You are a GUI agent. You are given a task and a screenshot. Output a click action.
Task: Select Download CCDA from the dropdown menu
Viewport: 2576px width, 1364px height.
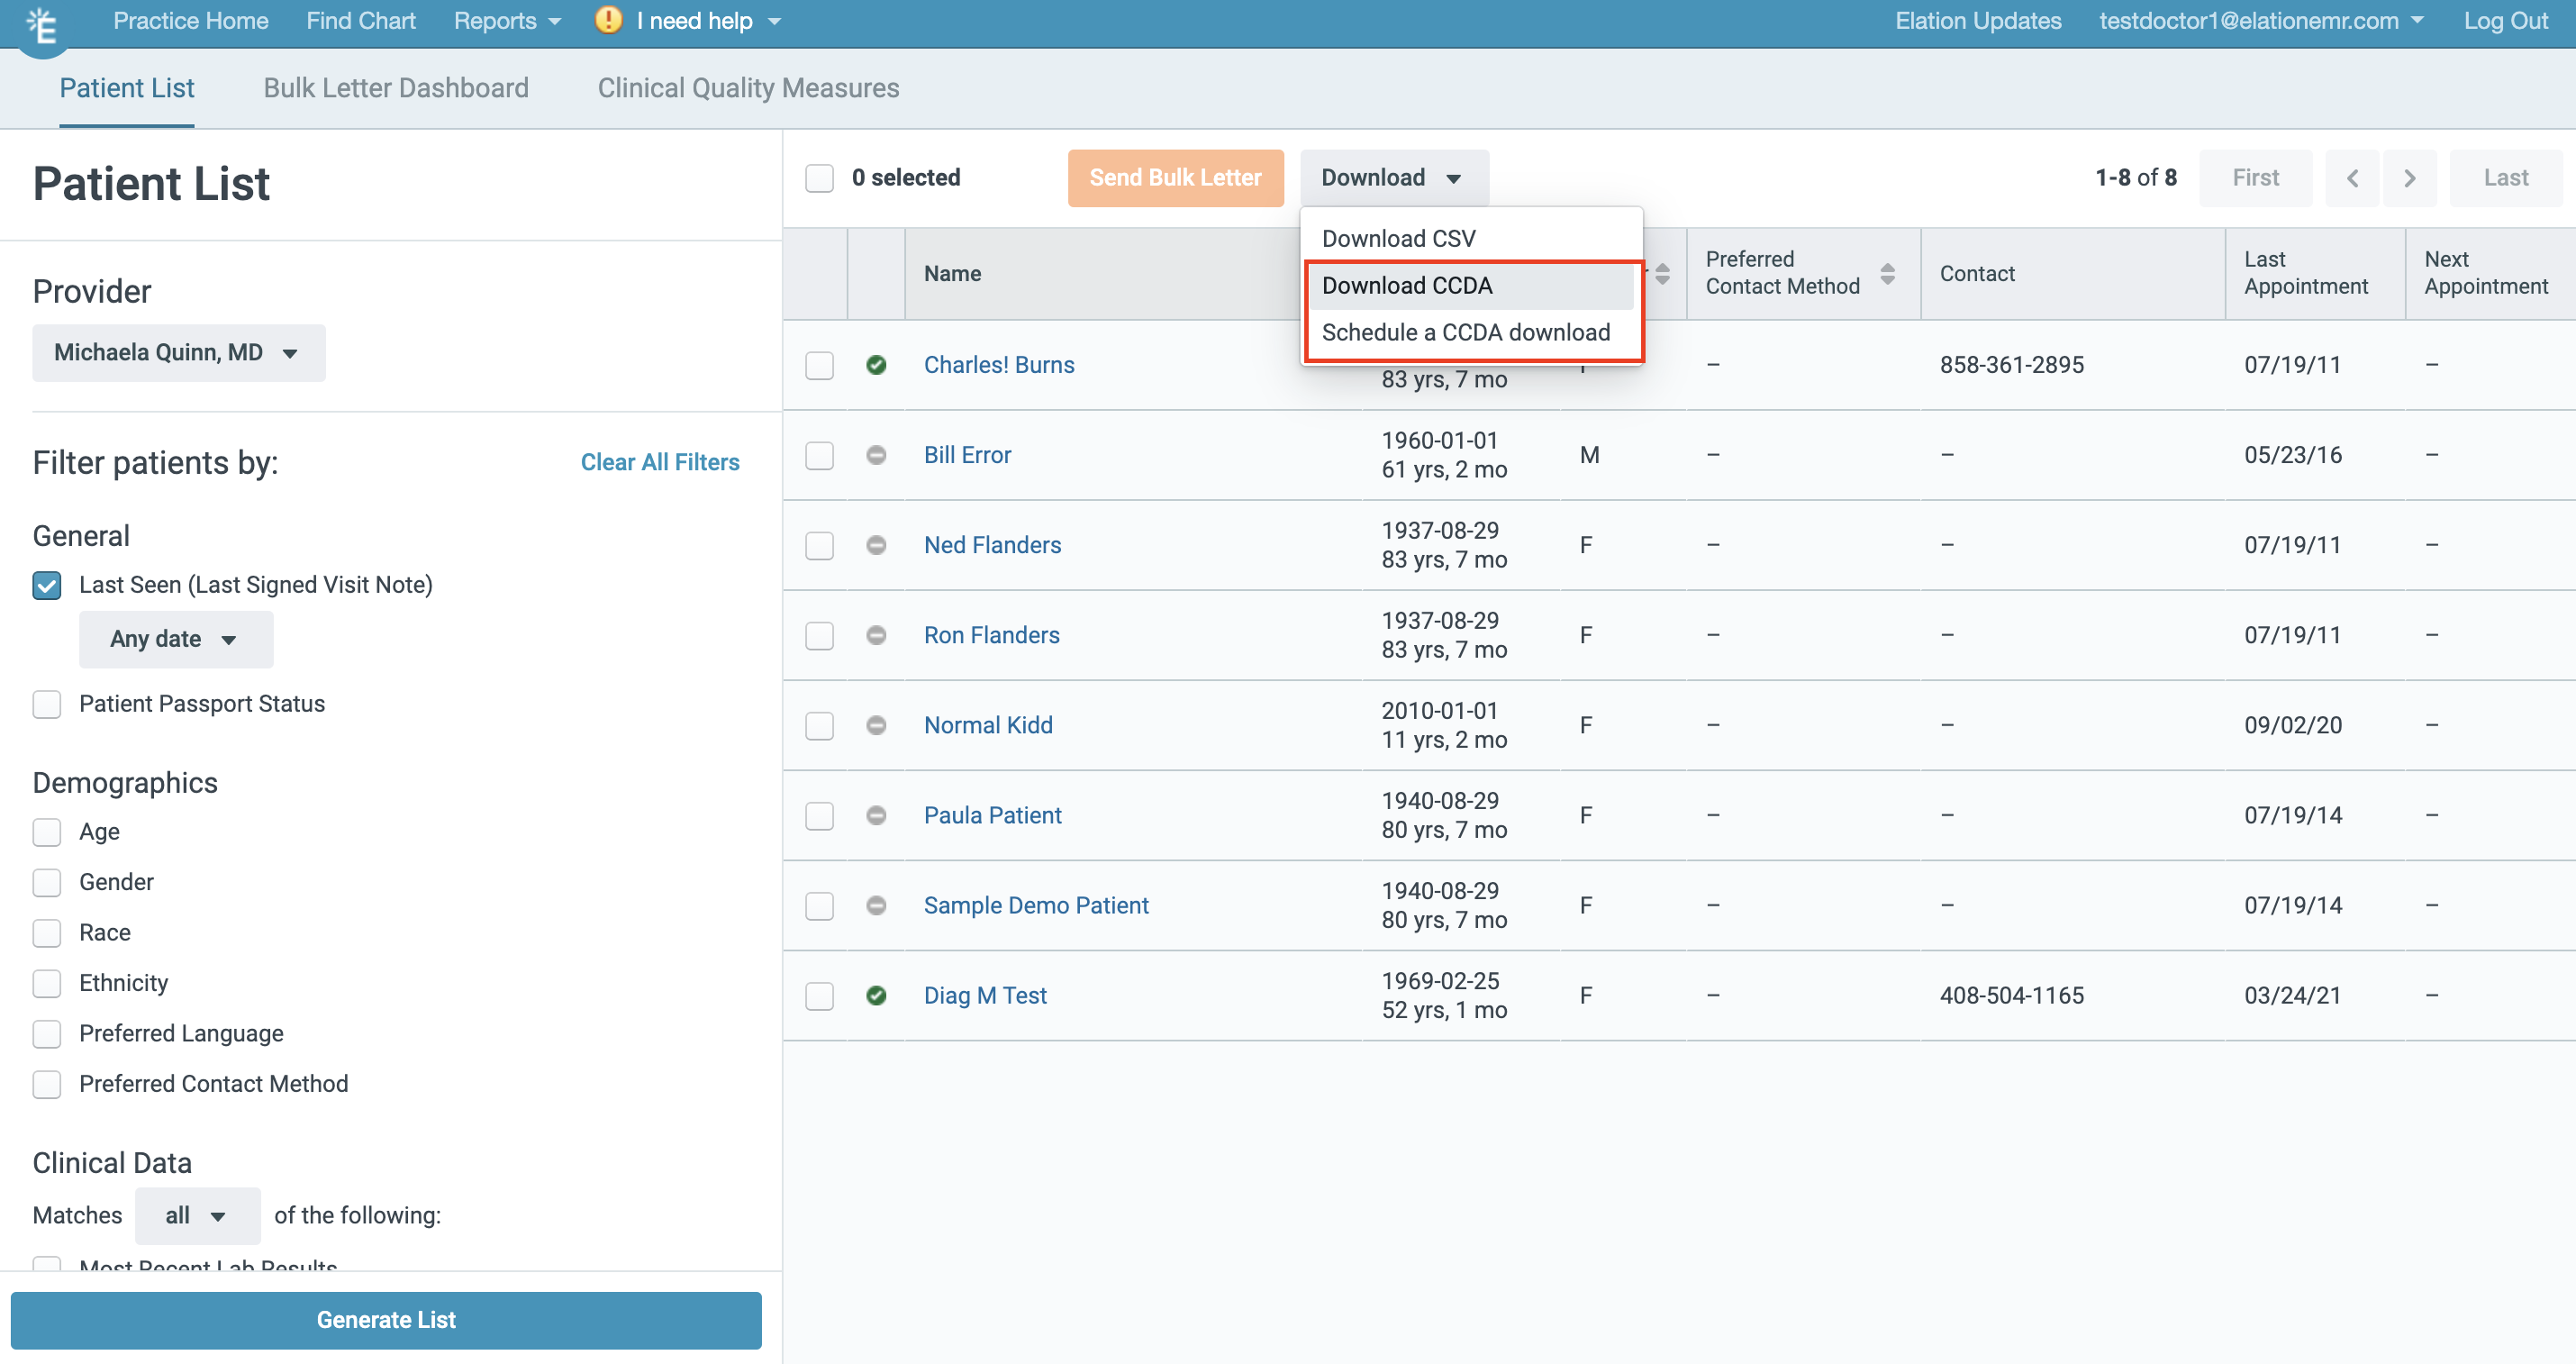[1407, 285]
